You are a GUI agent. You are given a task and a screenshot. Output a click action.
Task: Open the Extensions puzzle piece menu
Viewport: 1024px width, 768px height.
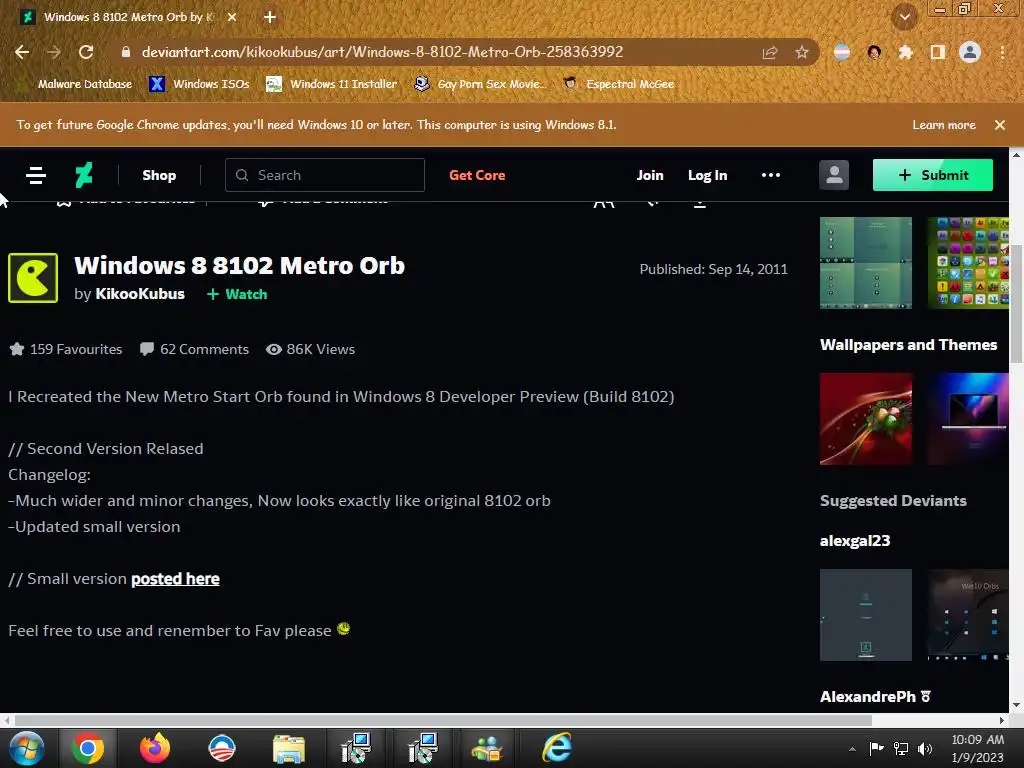(905, 52)
